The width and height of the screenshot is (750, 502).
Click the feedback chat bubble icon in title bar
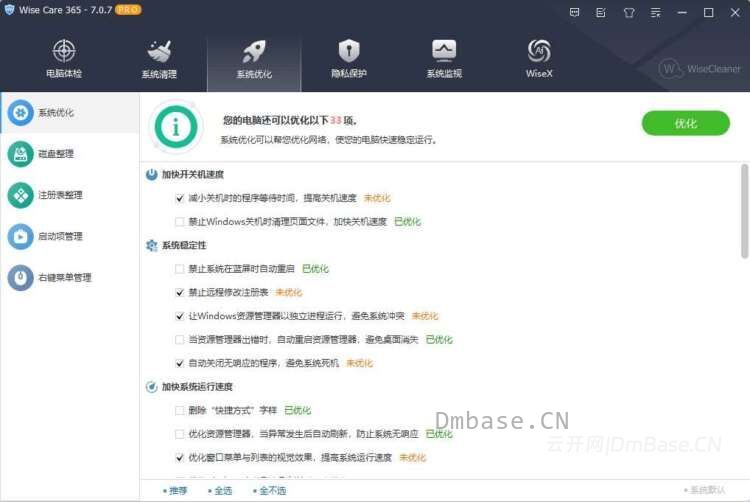click(574, 12)
